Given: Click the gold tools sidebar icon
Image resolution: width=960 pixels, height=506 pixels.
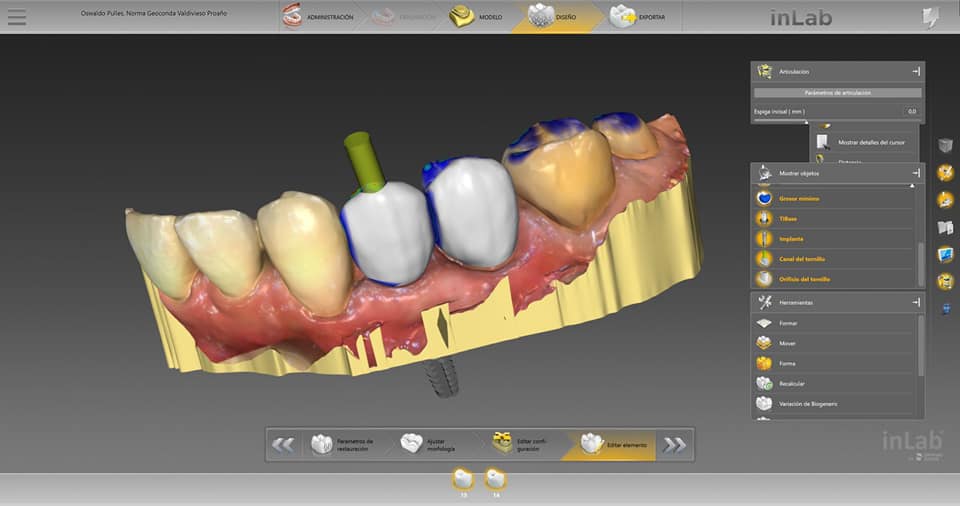Looking at the screenshot, I should point(946,173).
